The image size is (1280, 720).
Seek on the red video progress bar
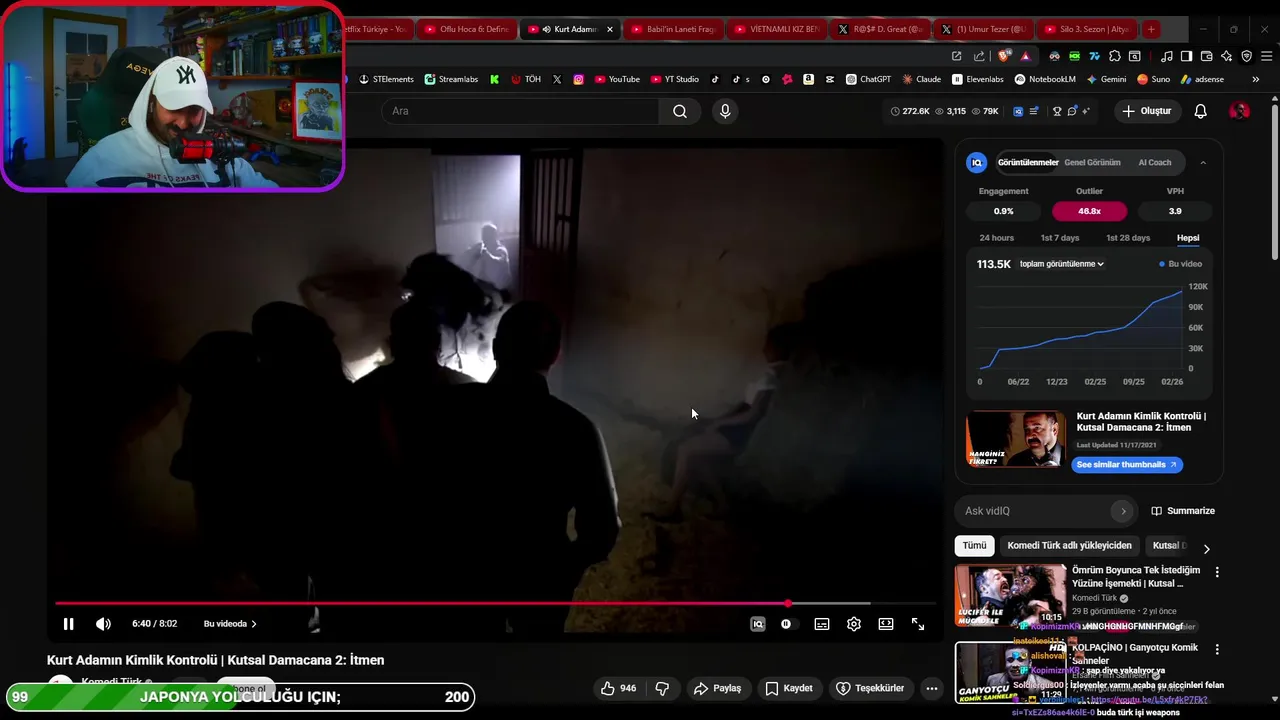click(496, 603)
